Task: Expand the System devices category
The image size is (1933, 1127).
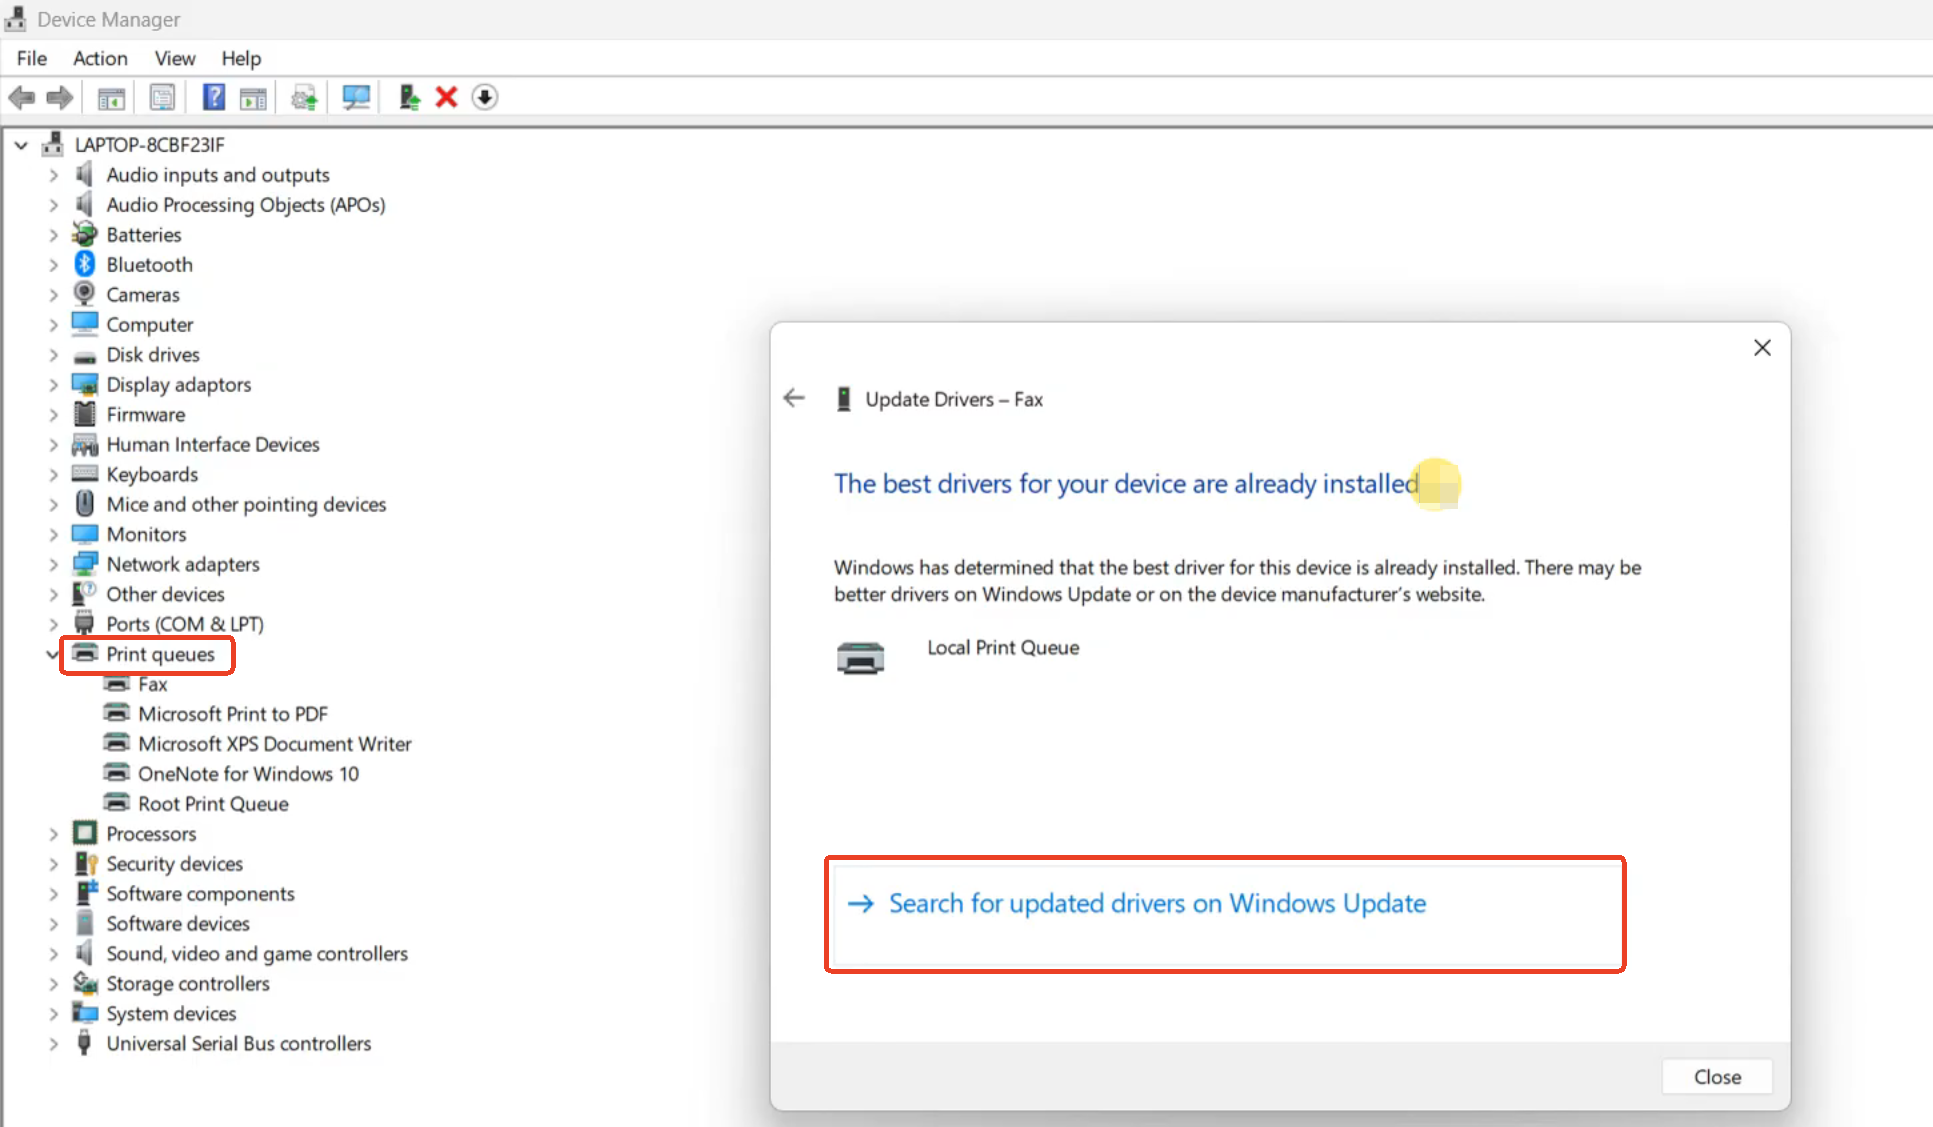Action: pos(54,1014)
